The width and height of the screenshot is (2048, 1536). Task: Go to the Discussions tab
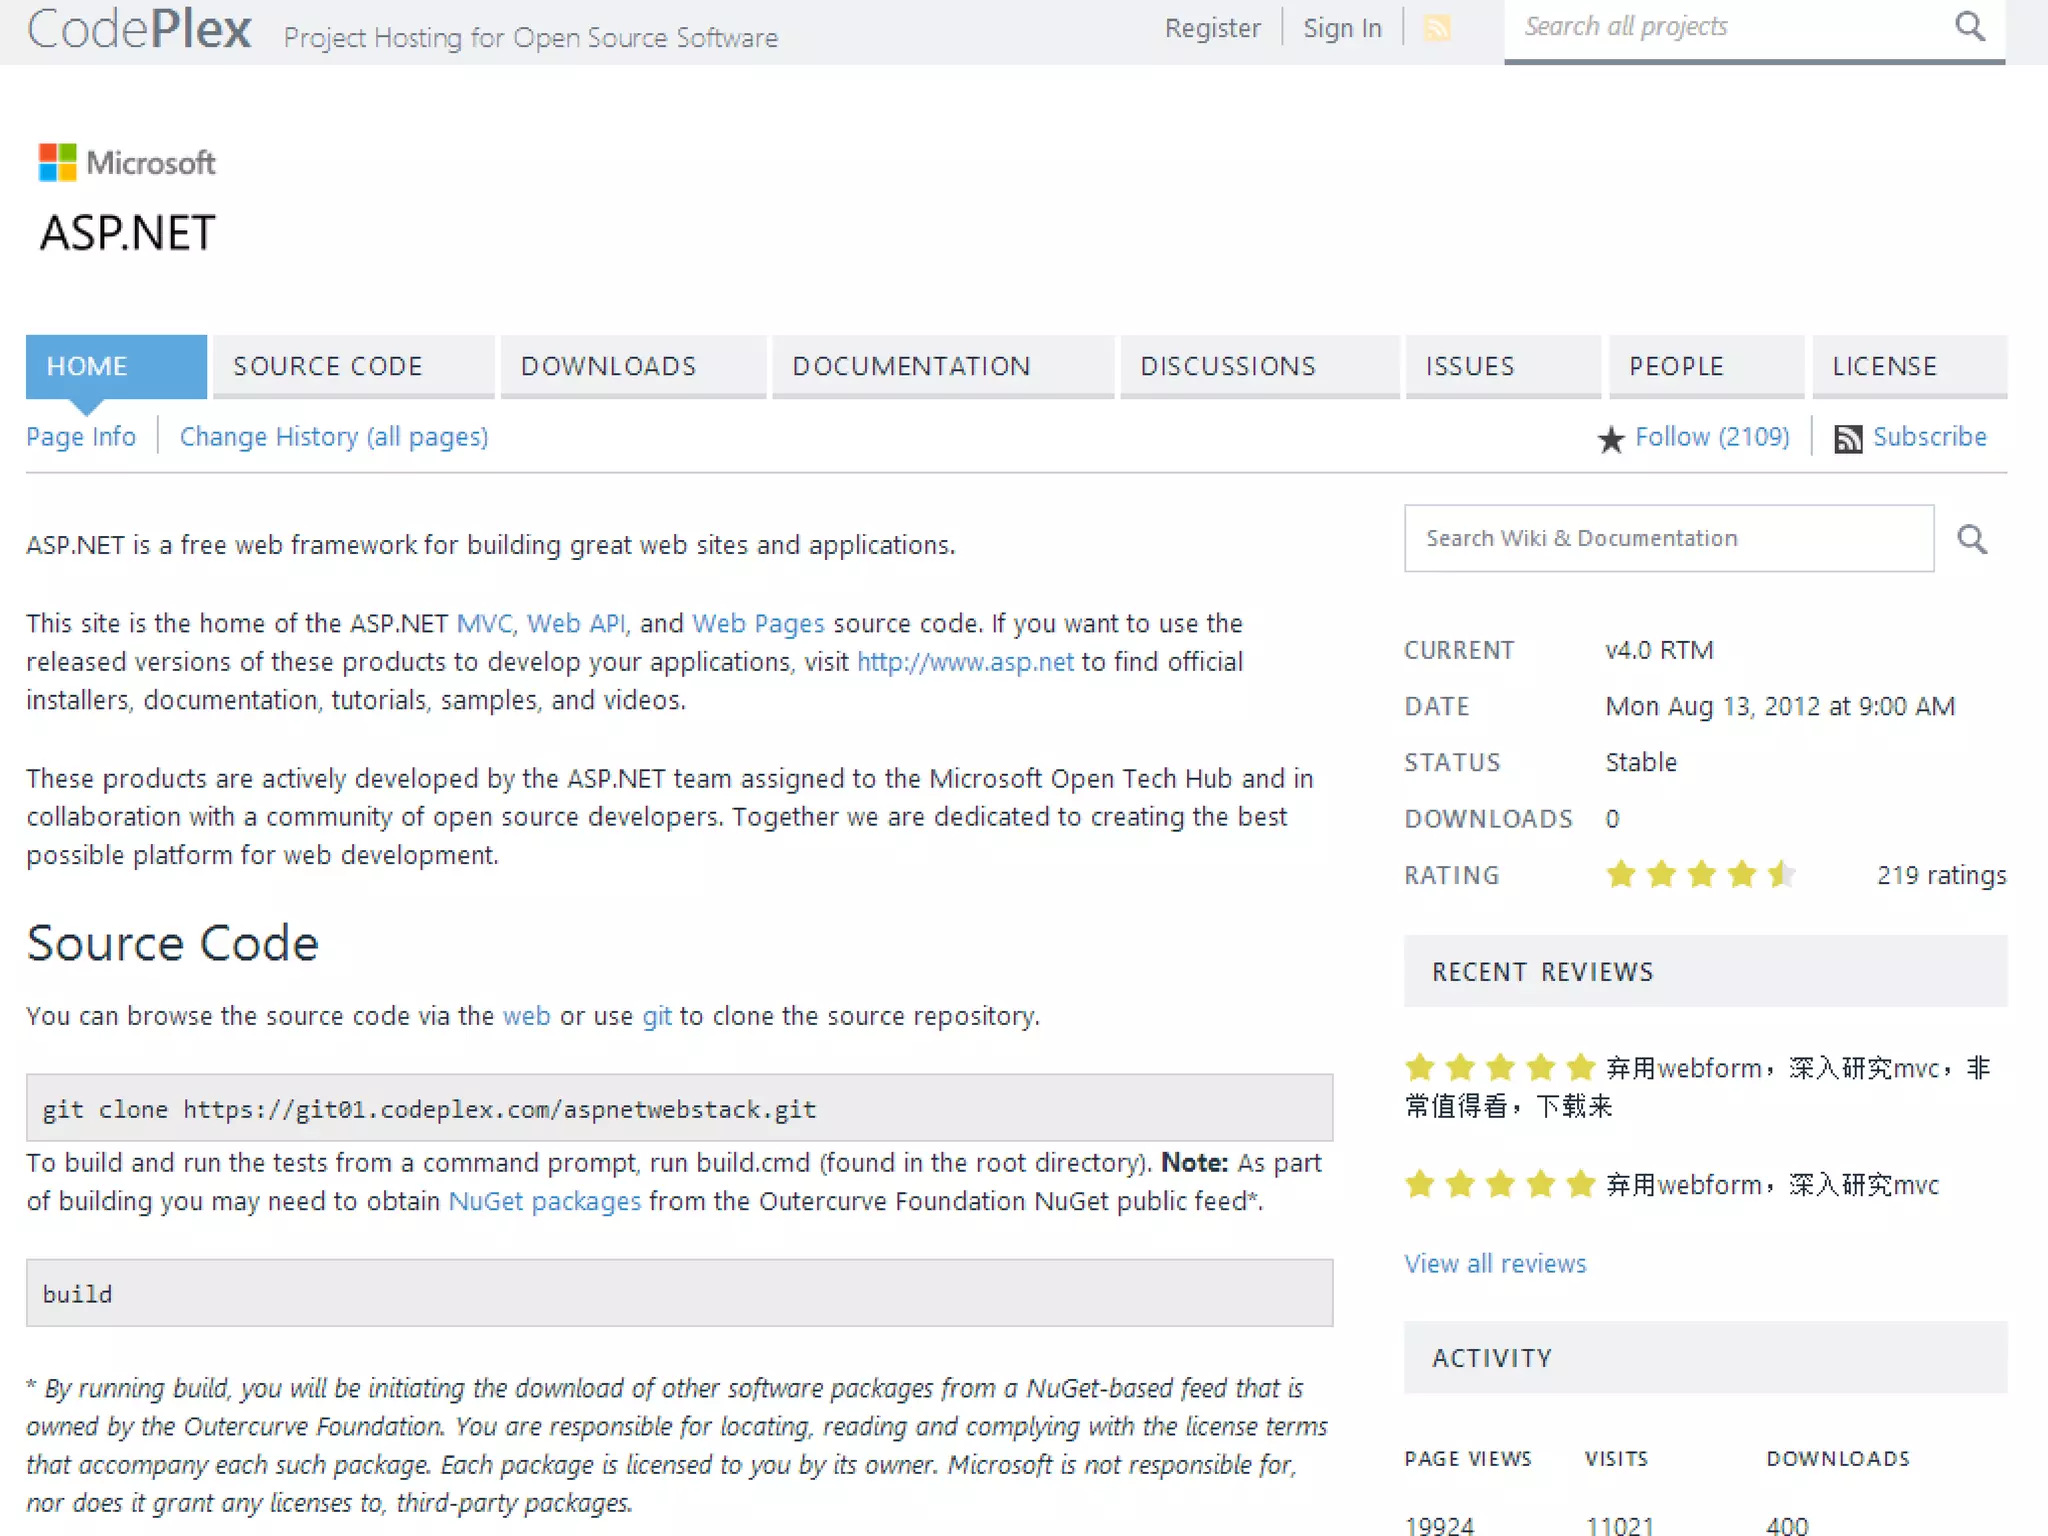[x=1227, y=366]
